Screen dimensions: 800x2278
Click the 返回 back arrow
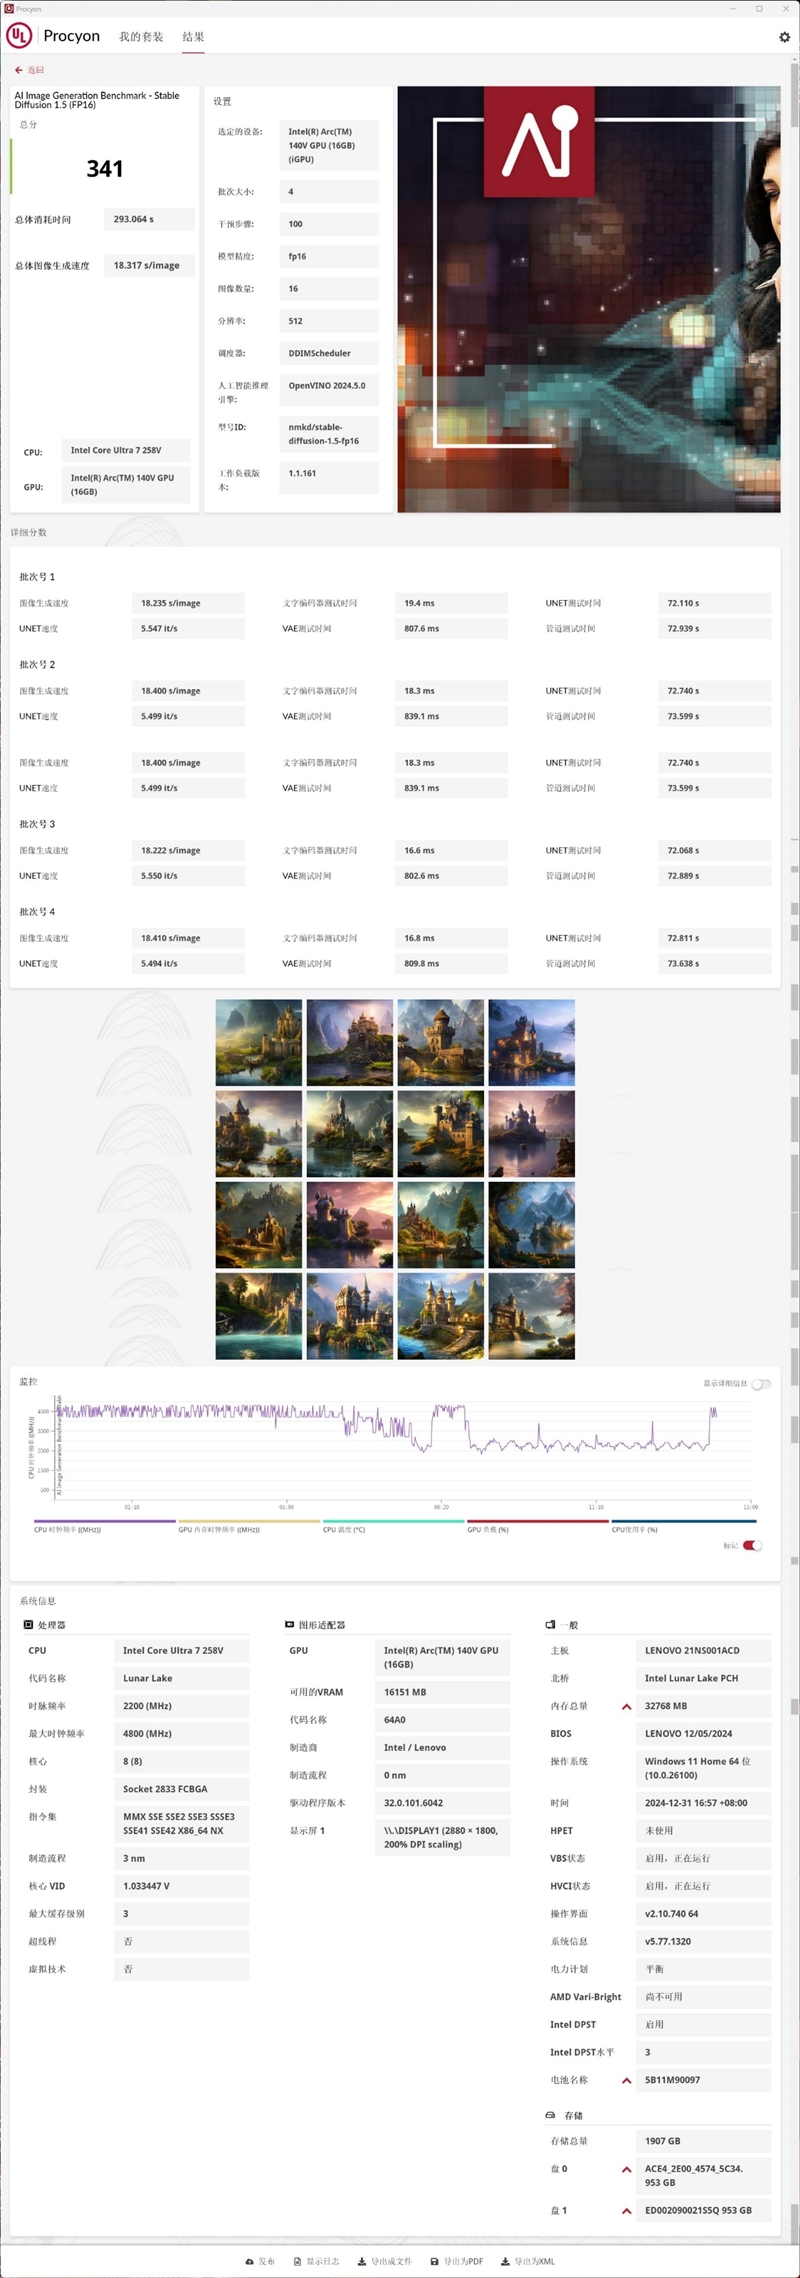pos(19,70)
